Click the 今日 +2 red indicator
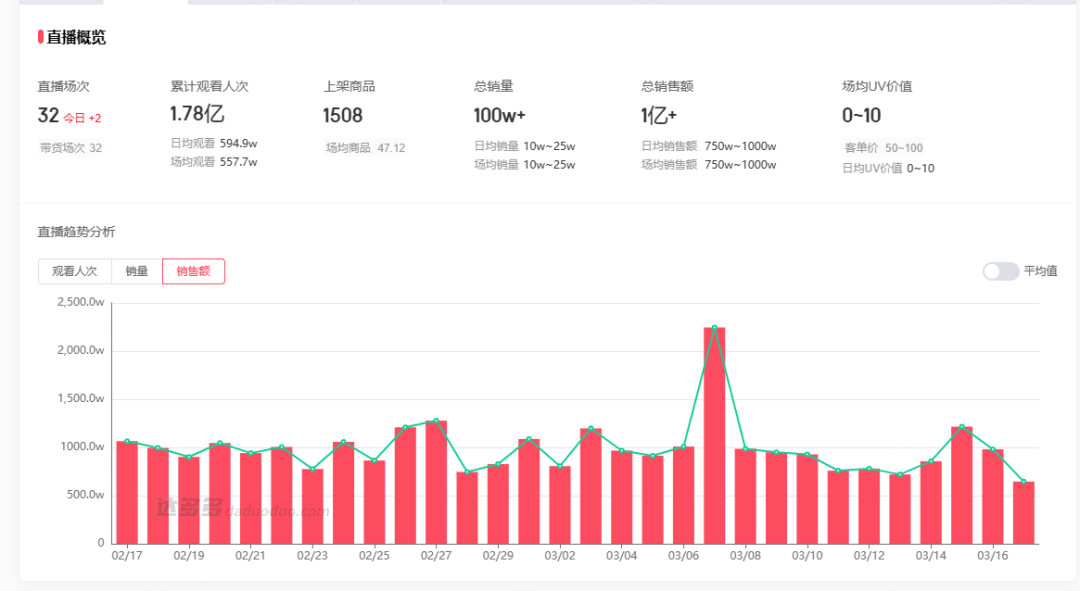This screenshot has width=1080, height=591. (x=82, y=118)
